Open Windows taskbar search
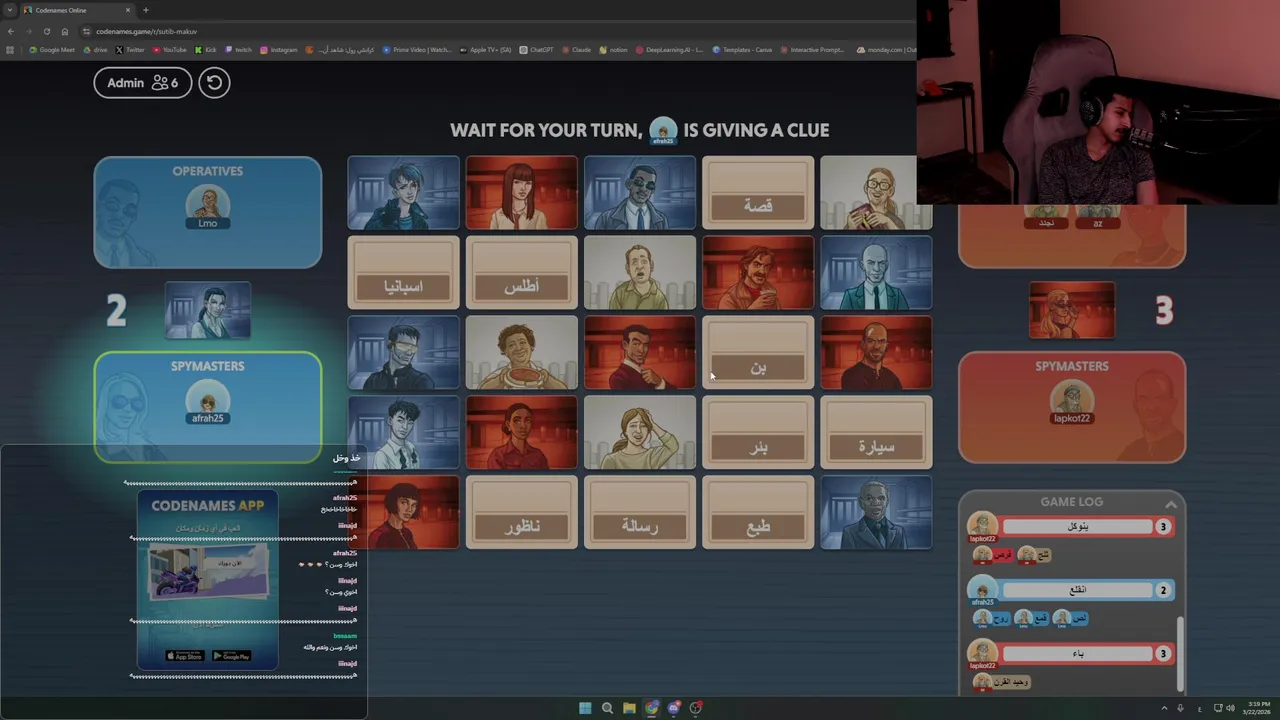The height and width of the screenshot is (720, 1280). (x=607, y=708)
